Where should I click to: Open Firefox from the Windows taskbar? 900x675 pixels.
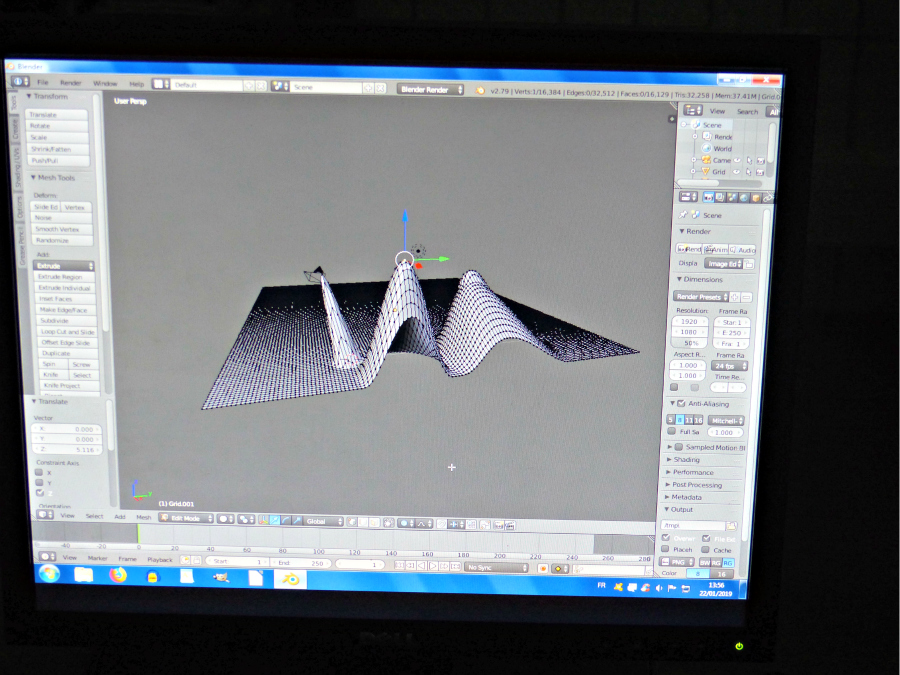coord(118,575)
